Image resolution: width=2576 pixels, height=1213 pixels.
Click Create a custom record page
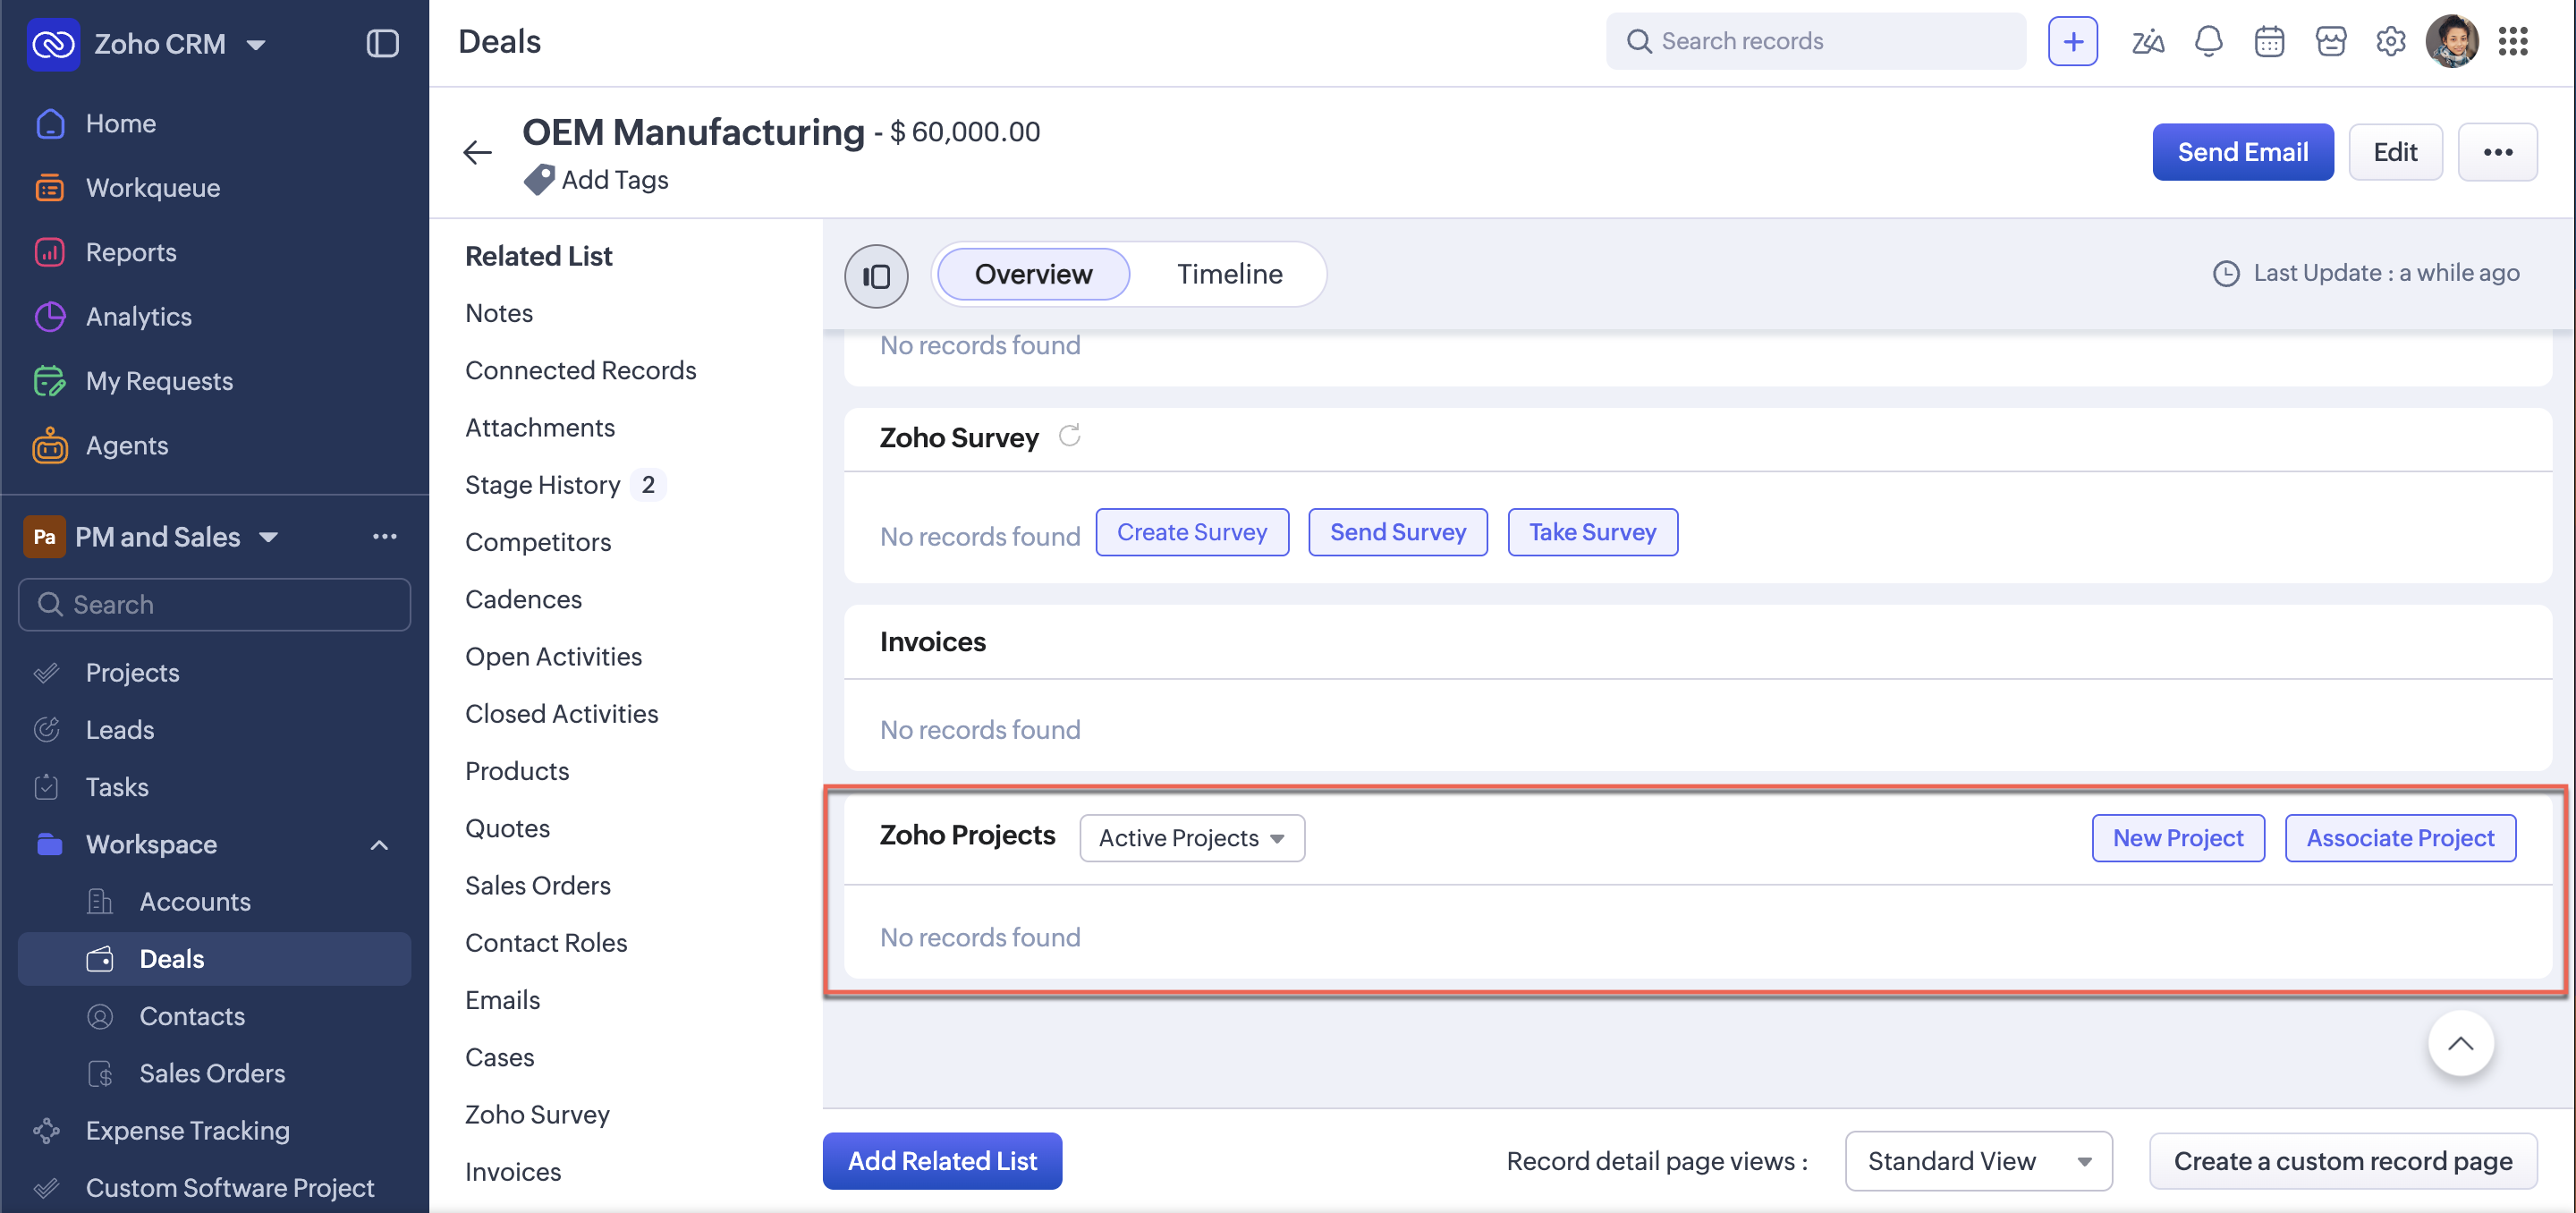pos(2342,1161)
